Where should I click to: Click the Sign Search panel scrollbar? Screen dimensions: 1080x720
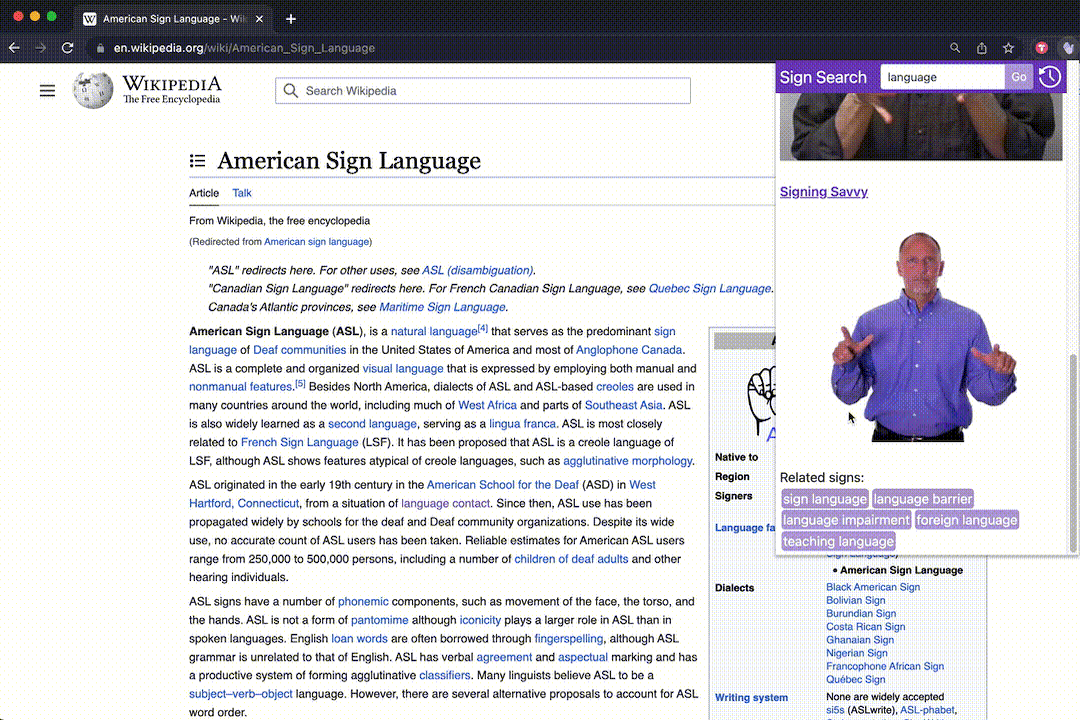tap(1072, 451)
